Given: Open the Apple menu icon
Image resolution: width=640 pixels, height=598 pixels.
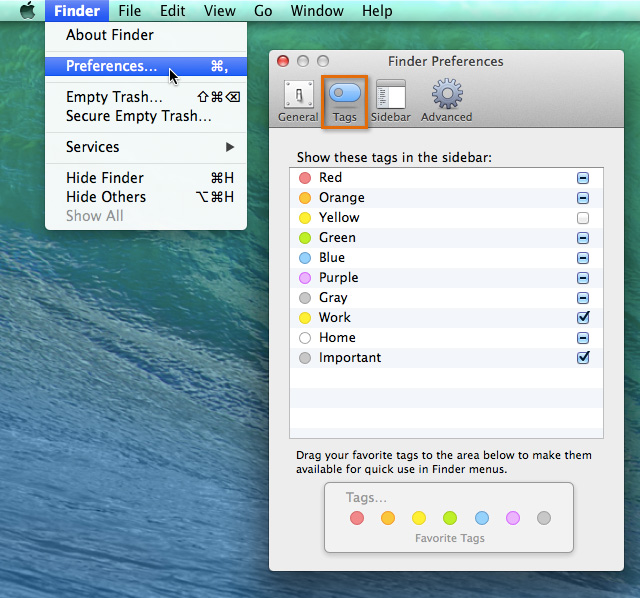Looking at the screenshot, I should [x=27, y=10].
